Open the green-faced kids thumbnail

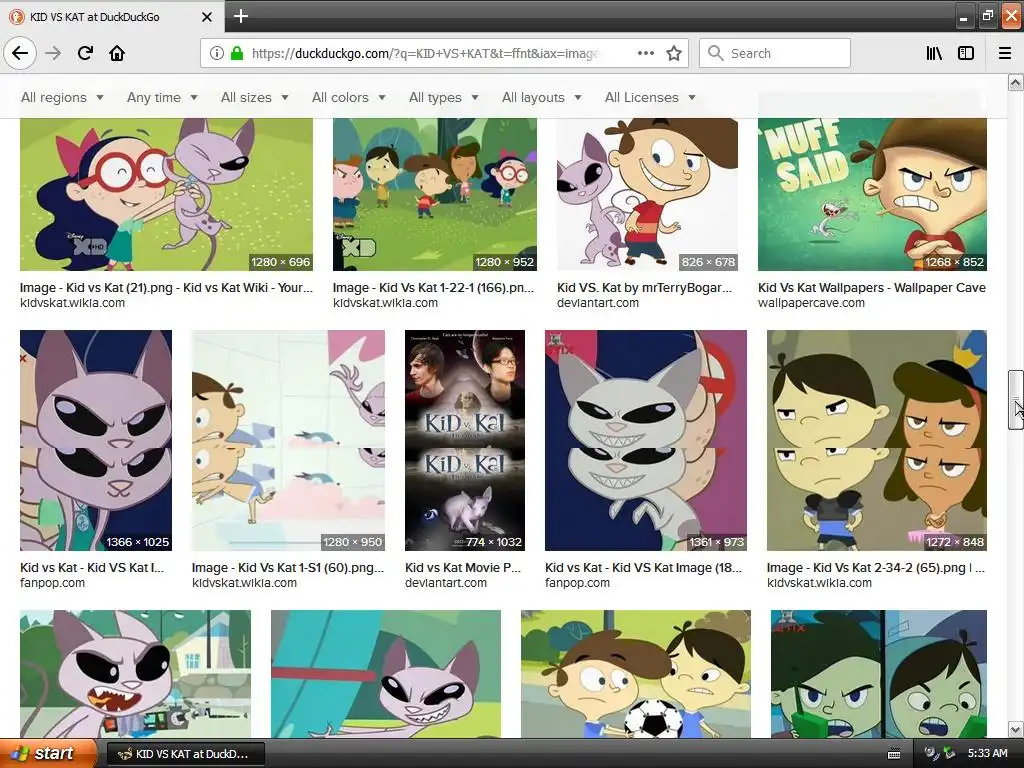point(878,674)
